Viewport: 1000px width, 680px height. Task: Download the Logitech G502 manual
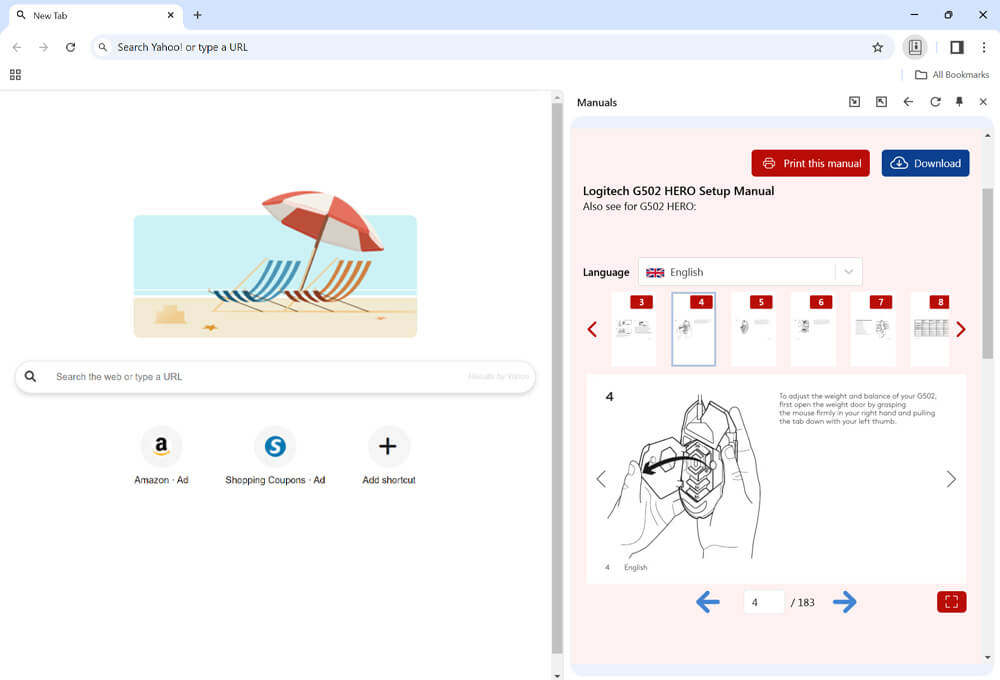(925, 163)
